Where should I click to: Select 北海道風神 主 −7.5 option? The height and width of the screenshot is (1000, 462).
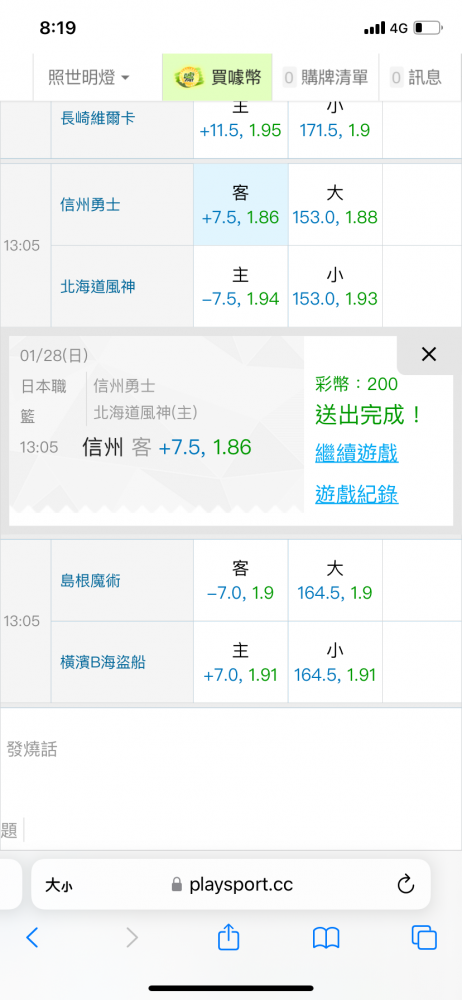pos(241,286)
